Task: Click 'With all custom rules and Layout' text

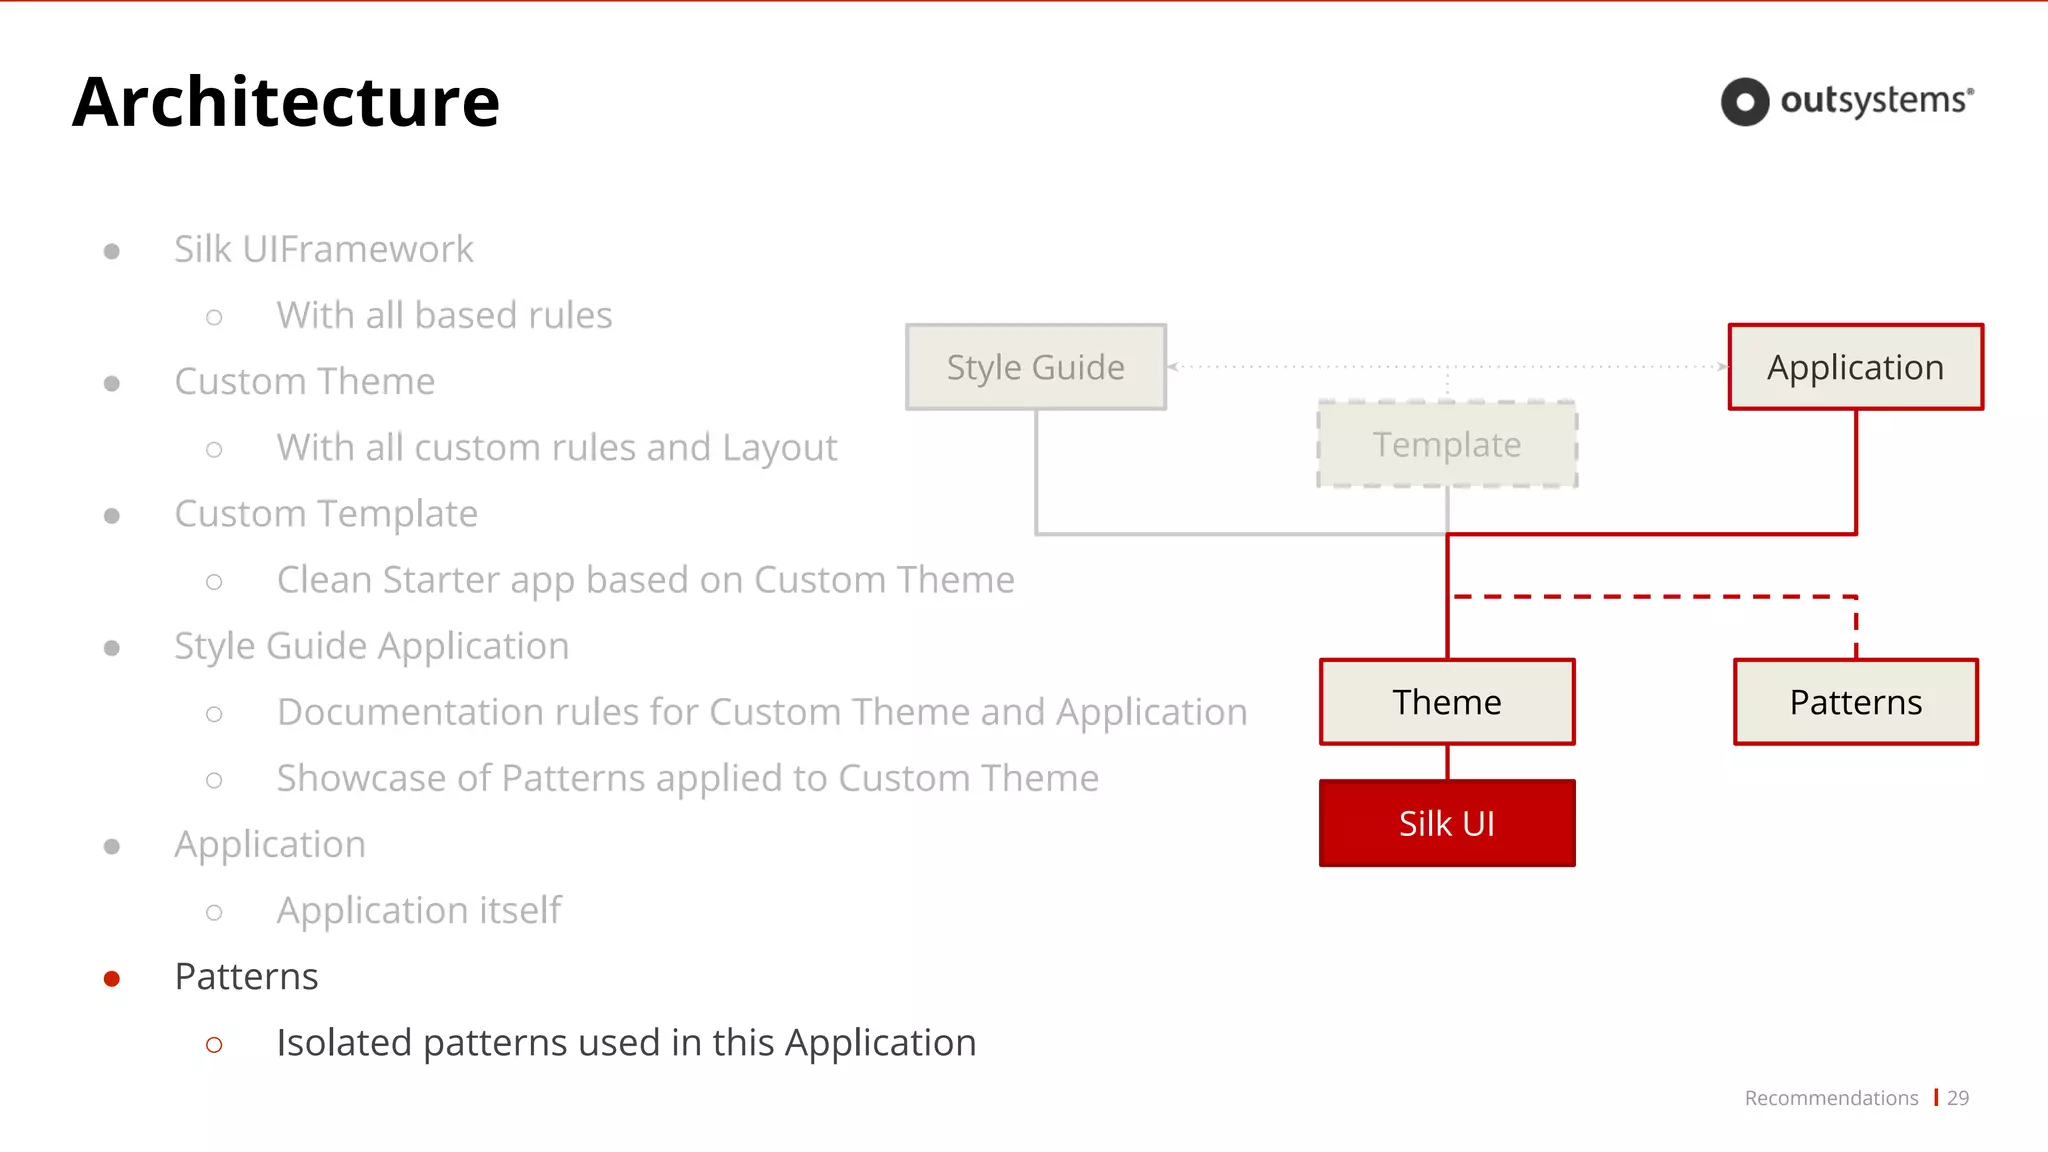Action: [557, 448]
